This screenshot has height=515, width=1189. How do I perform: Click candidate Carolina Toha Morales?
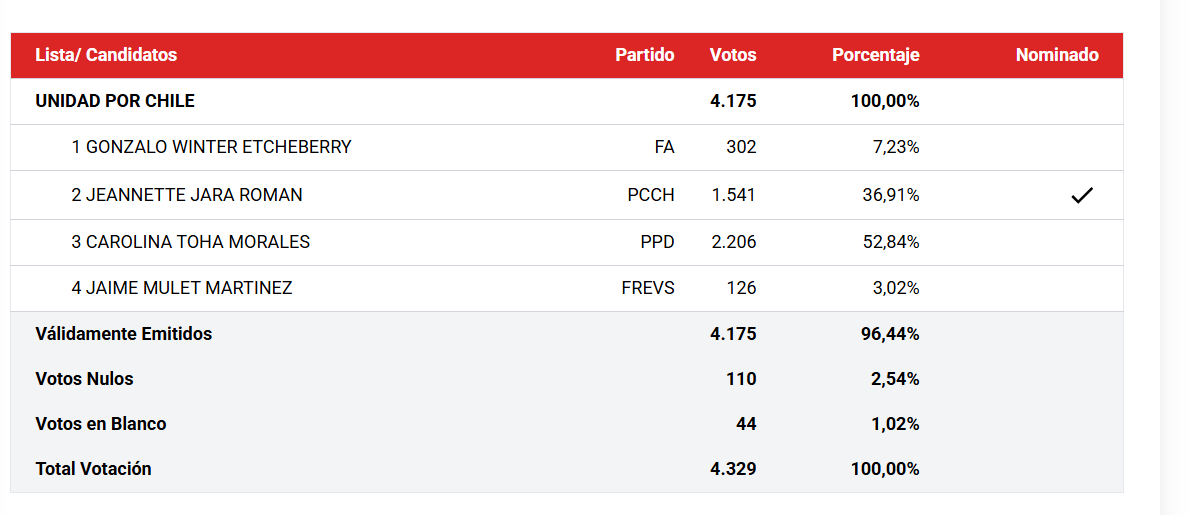[x=190, y=242]
